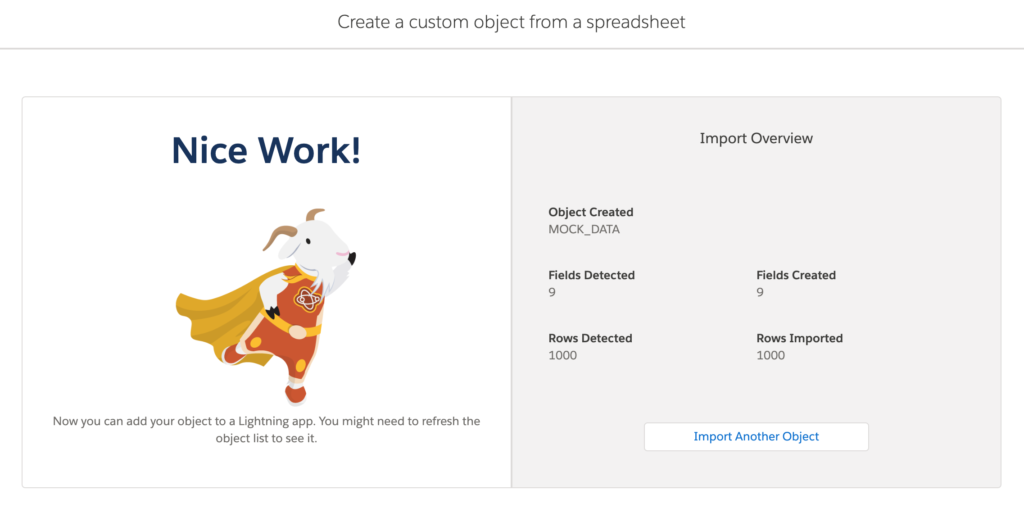This screenshot has width=1024, height=508.
Task: Click the Rows Detected value 1000
Action: 563,356
